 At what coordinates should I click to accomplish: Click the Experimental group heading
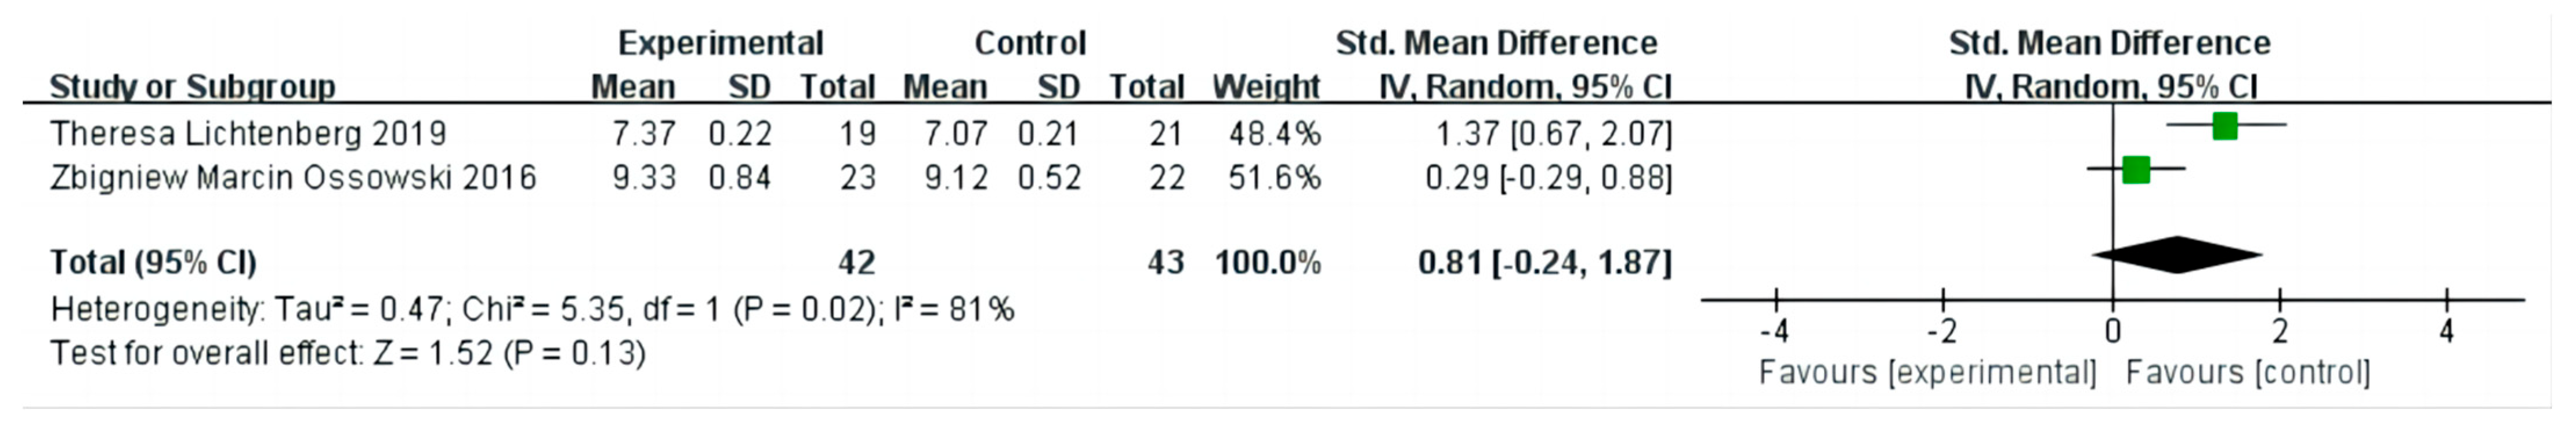720,43
